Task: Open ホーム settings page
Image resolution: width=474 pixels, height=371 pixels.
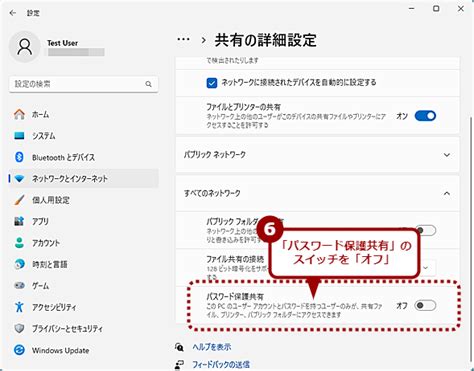Action: click(x=84, y=114)
